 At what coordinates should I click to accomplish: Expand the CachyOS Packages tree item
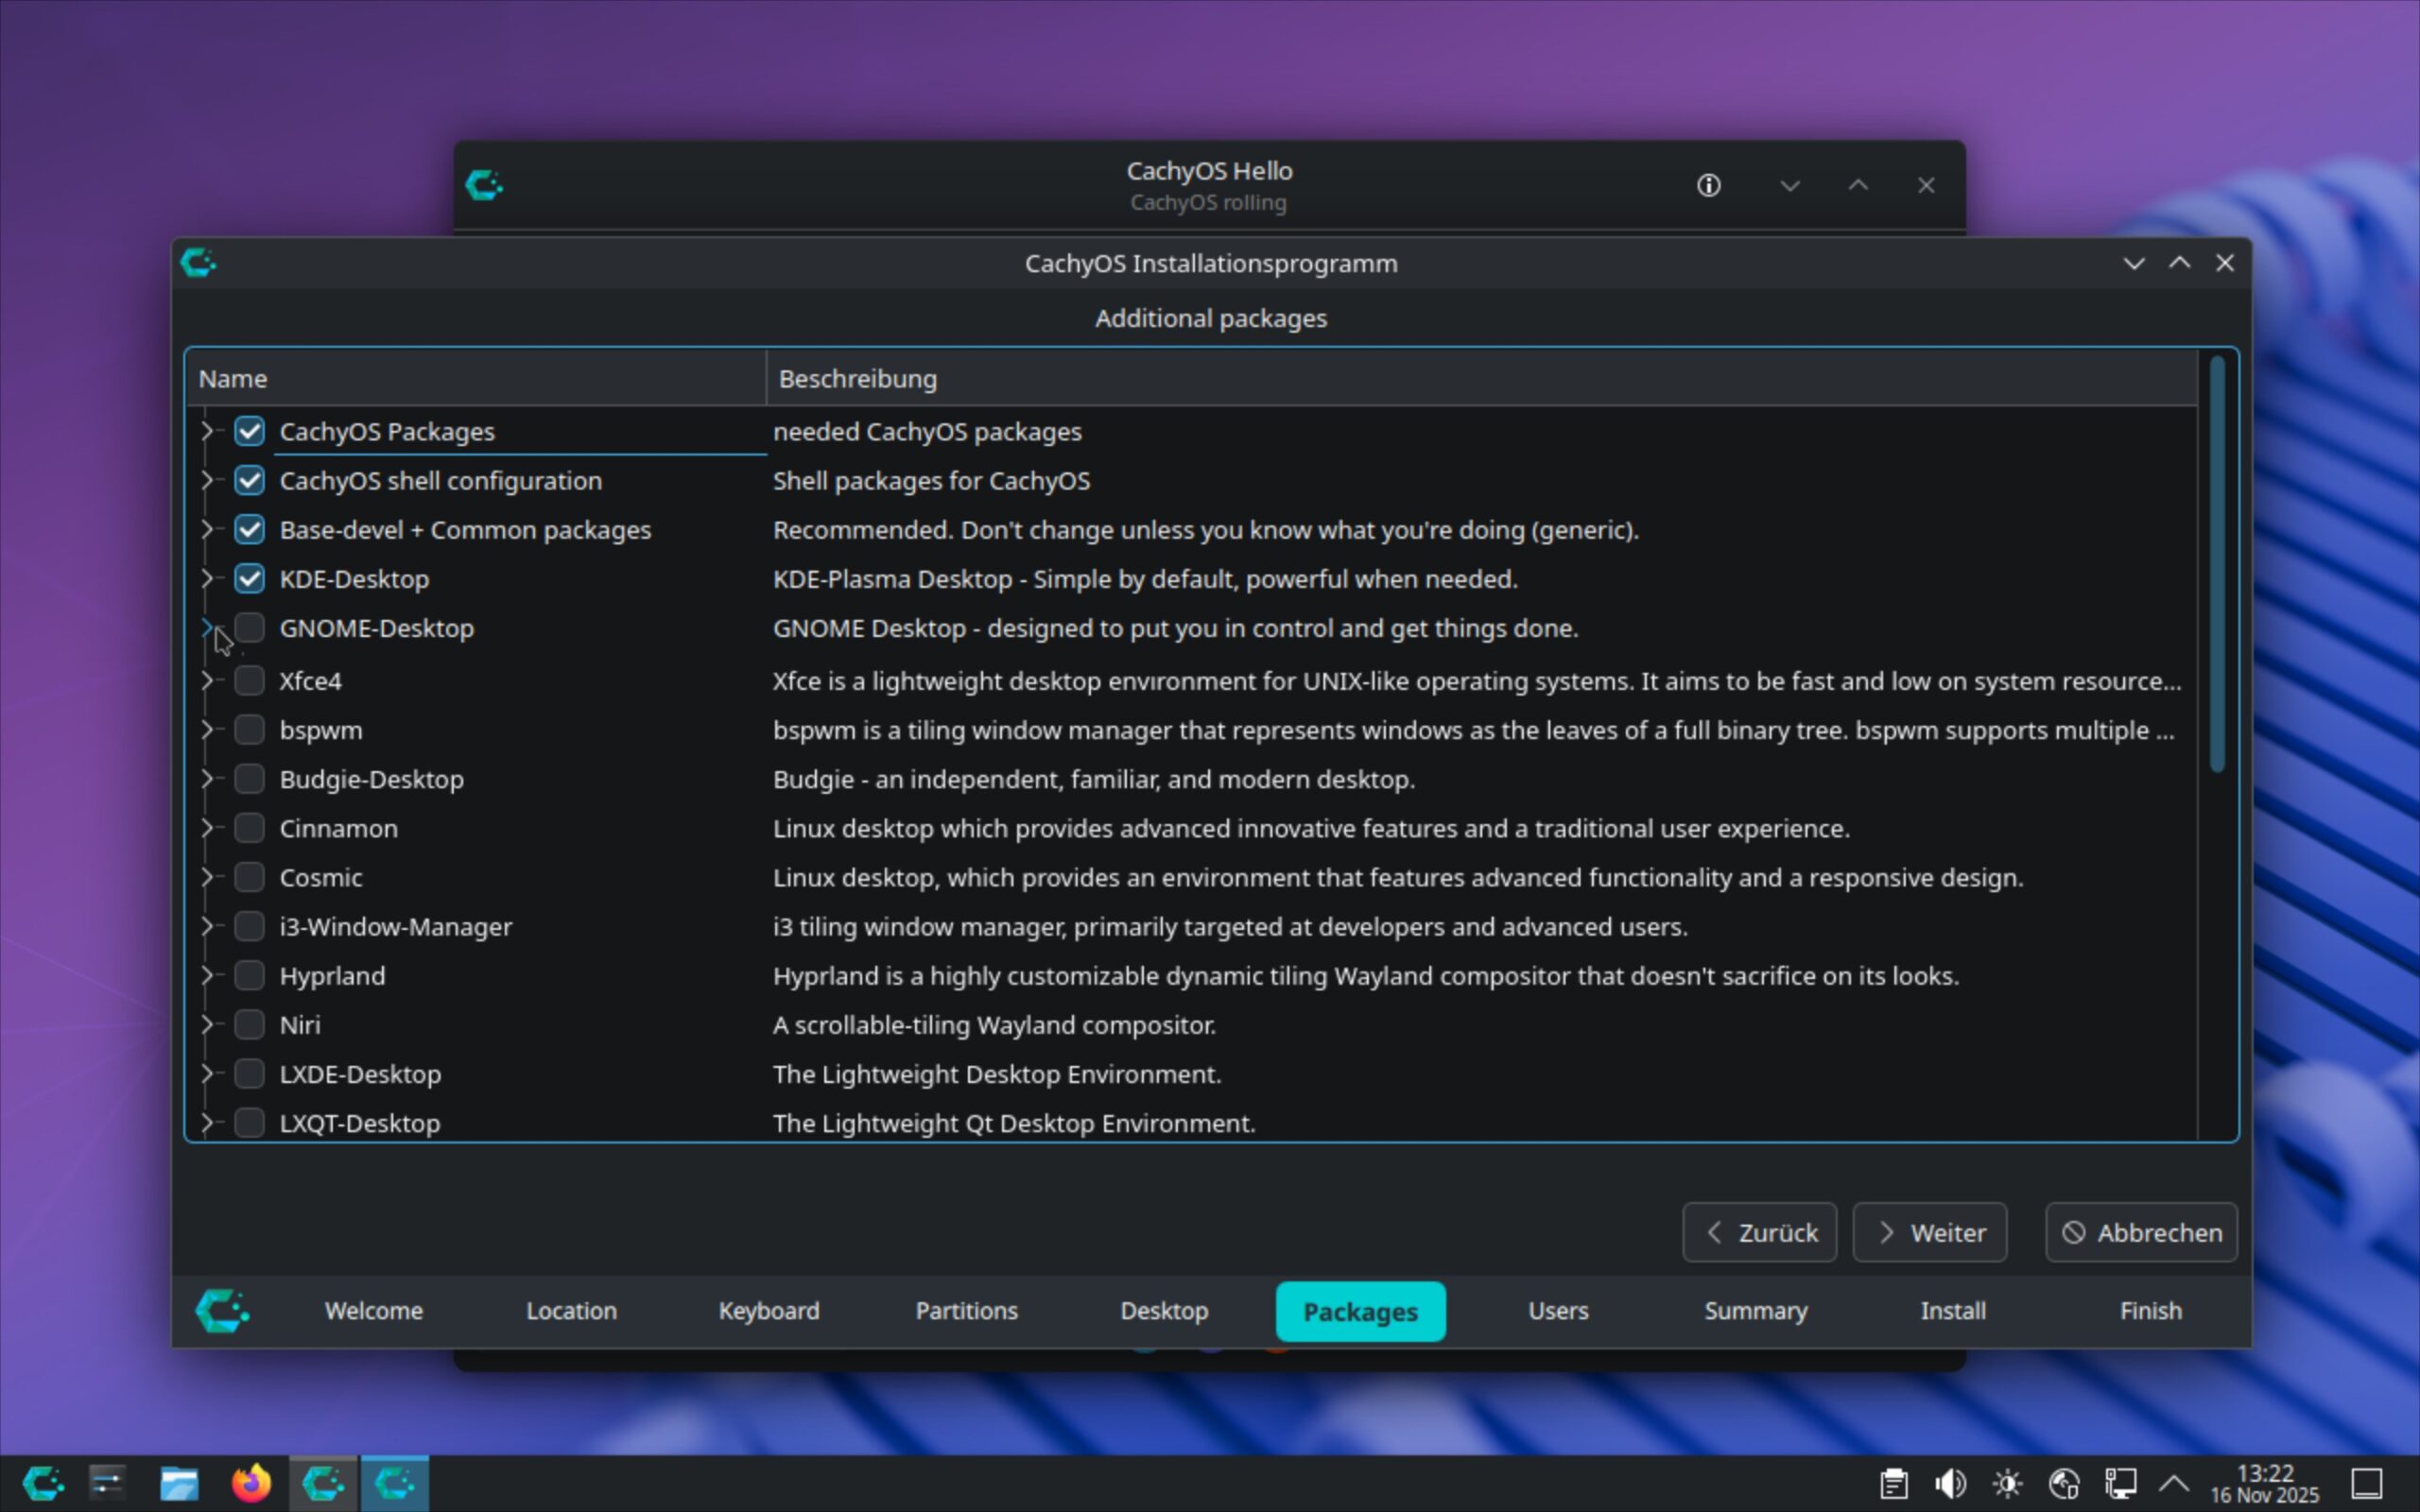pyautogui.click(x=206, y=431)
